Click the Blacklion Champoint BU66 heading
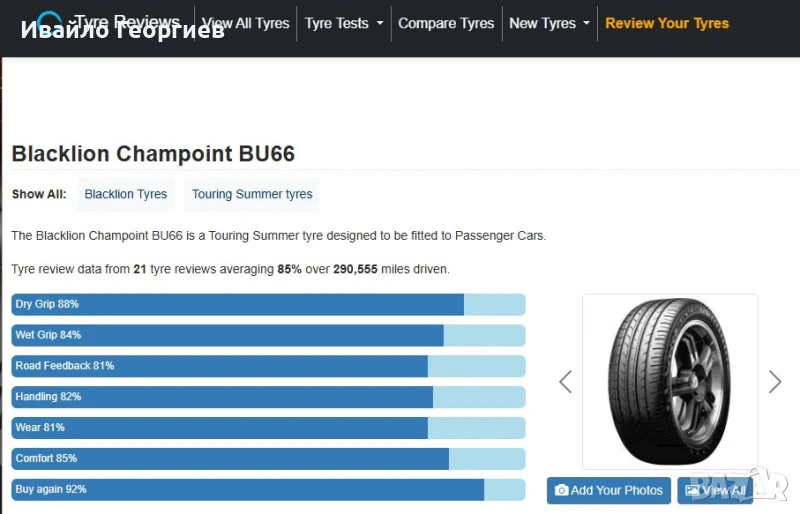The height and width of the screenshot is (514, 800). 153,154
